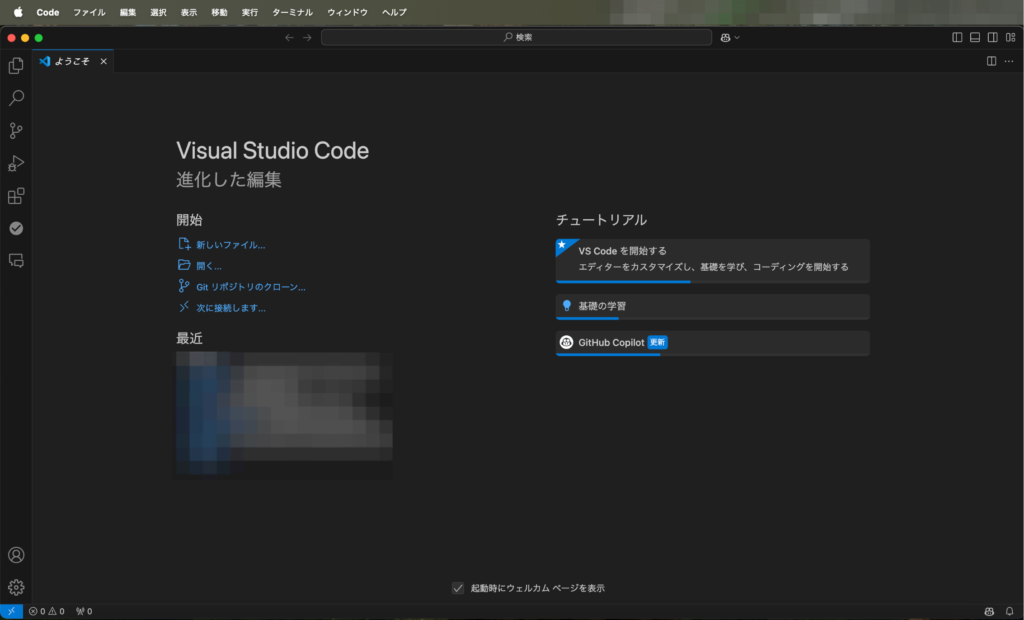Open the Manage gear settings icon
Viewport: 1024px width, 620px height.
pyautogui.click(x=16, y=587)
